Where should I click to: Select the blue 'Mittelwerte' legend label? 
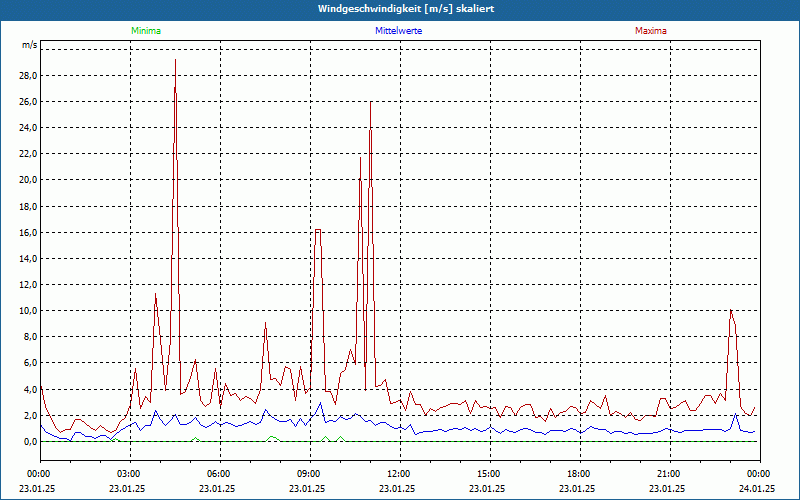(x=398, y=31)
